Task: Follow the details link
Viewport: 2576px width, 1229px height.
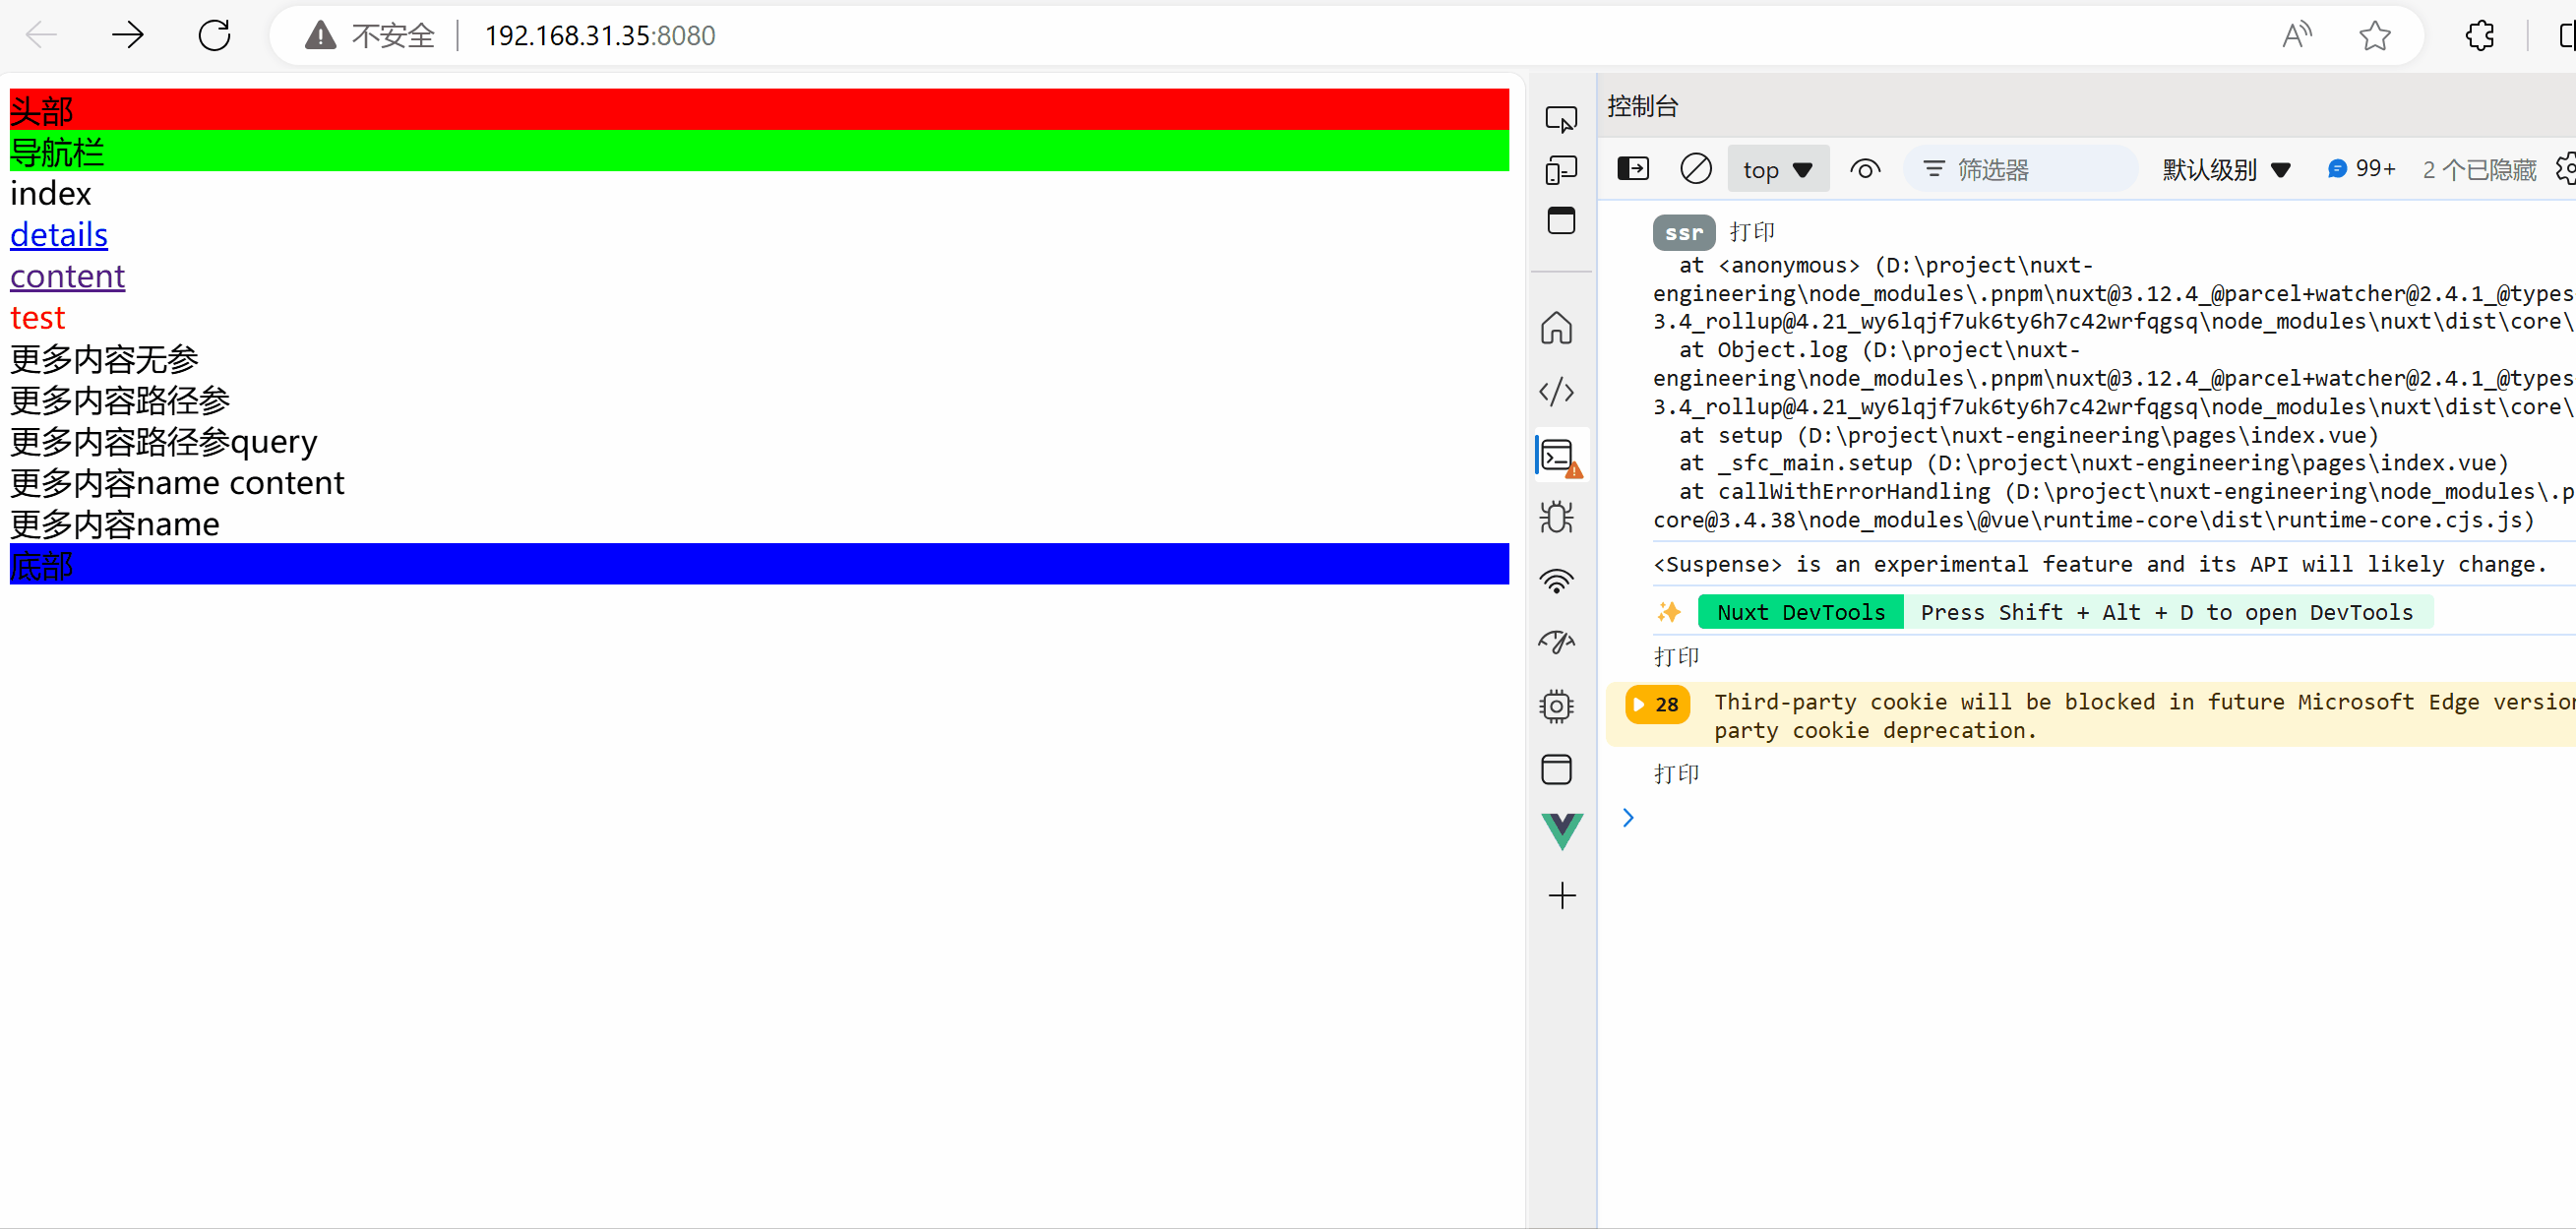Action: pos(59,235)
